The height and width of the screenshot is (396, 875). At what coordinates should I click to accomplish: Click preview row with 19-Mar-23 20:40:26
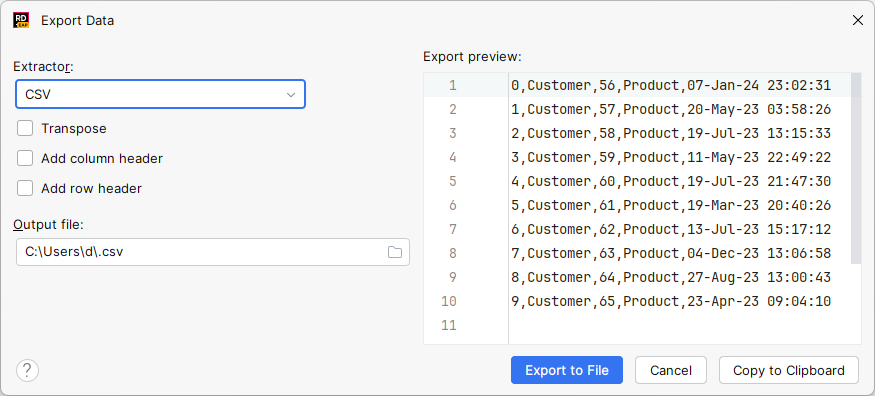671,205
